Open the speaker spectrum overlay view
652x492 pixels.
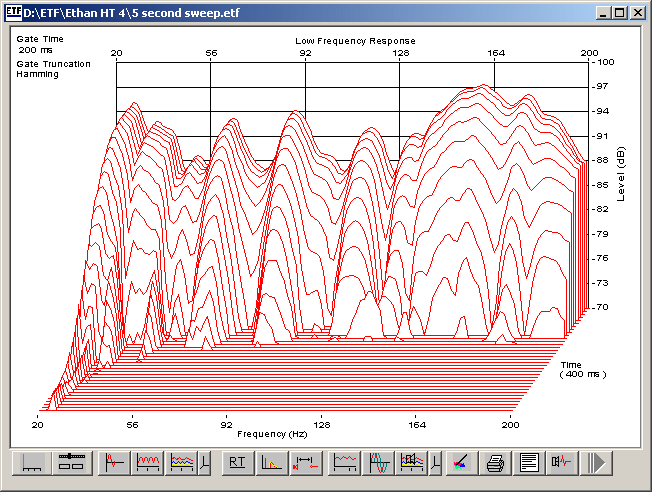click(x=412, y=463)
